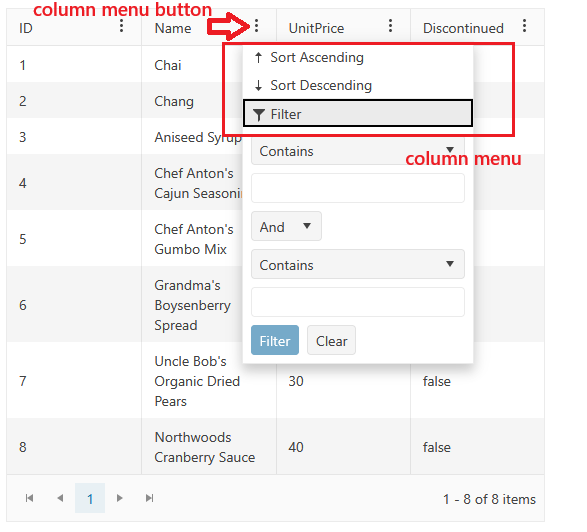This screenshot has height=532, width=587.
Task: Go to the first page
Action: coord(30,498)
